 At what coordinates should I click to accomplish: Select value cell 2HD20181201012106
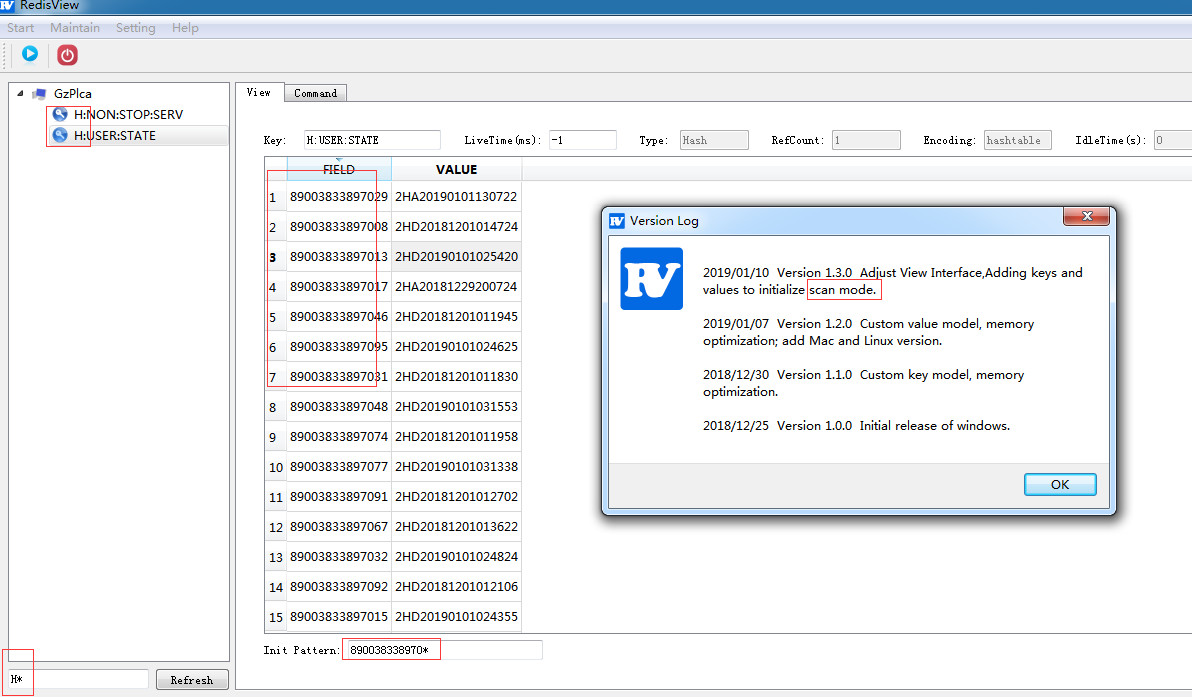[456, 587]
